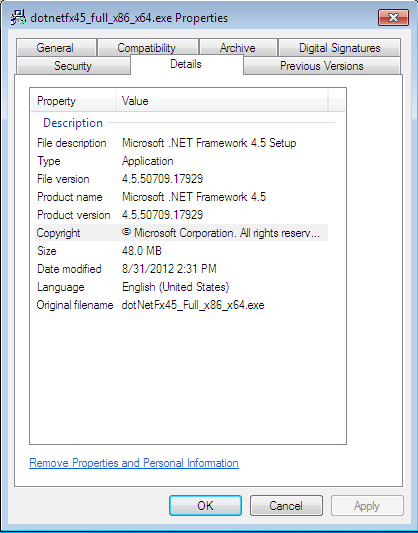Click the Application type value
Viewport: 418px width, 533px height.
148,161
